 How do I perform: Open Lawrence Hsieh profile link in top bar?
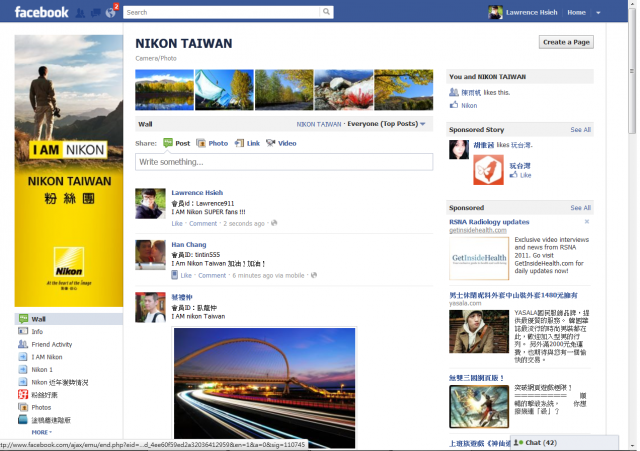531,12
